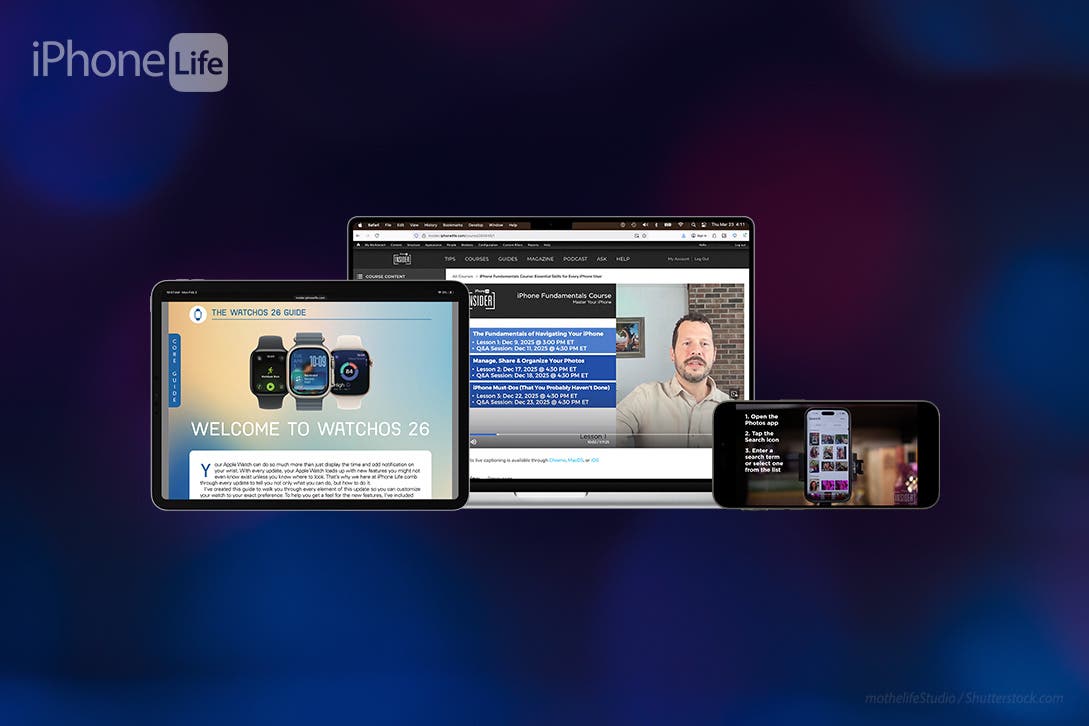Go to the MAGAZINE section
Viewport: 1089px width, 726px height.
point(540,259)
